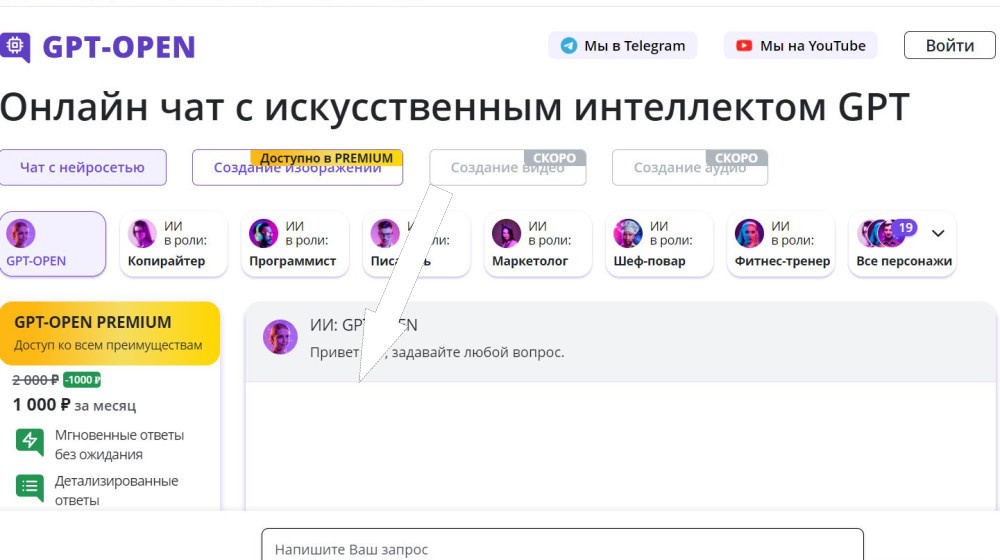Click the GPT-OPEN PREMIUM banner
This screenshot has width=1000, height=560.
[x=110, y=333]
